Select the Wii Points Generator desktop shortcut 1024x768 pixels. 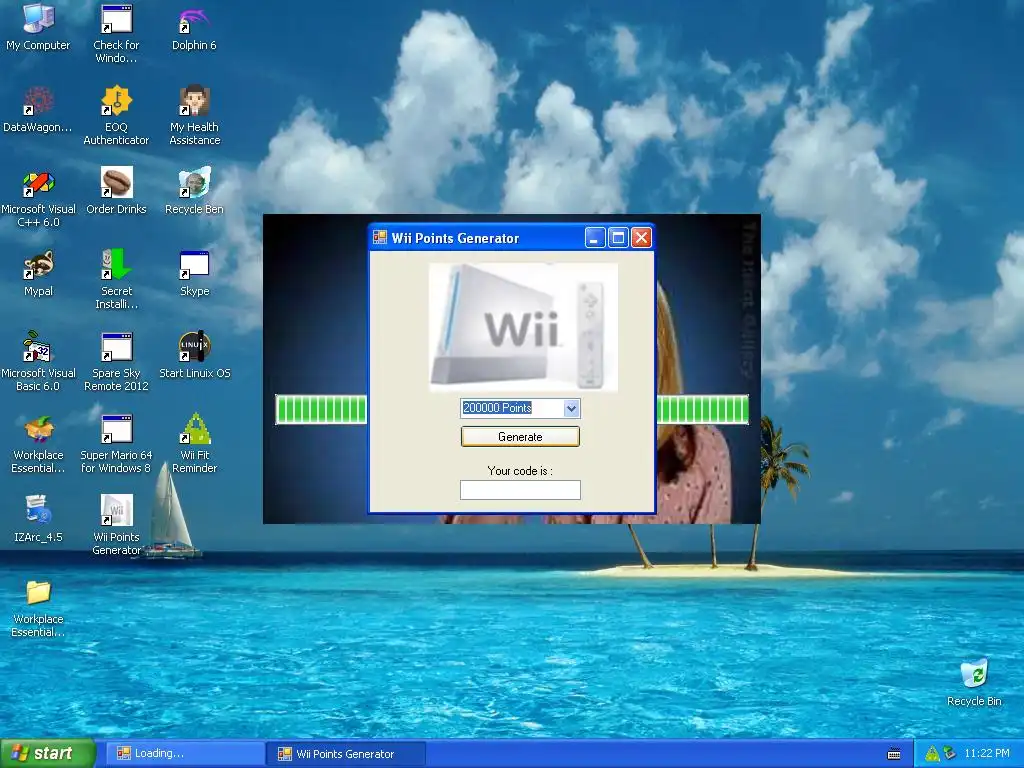coord(116,526)
